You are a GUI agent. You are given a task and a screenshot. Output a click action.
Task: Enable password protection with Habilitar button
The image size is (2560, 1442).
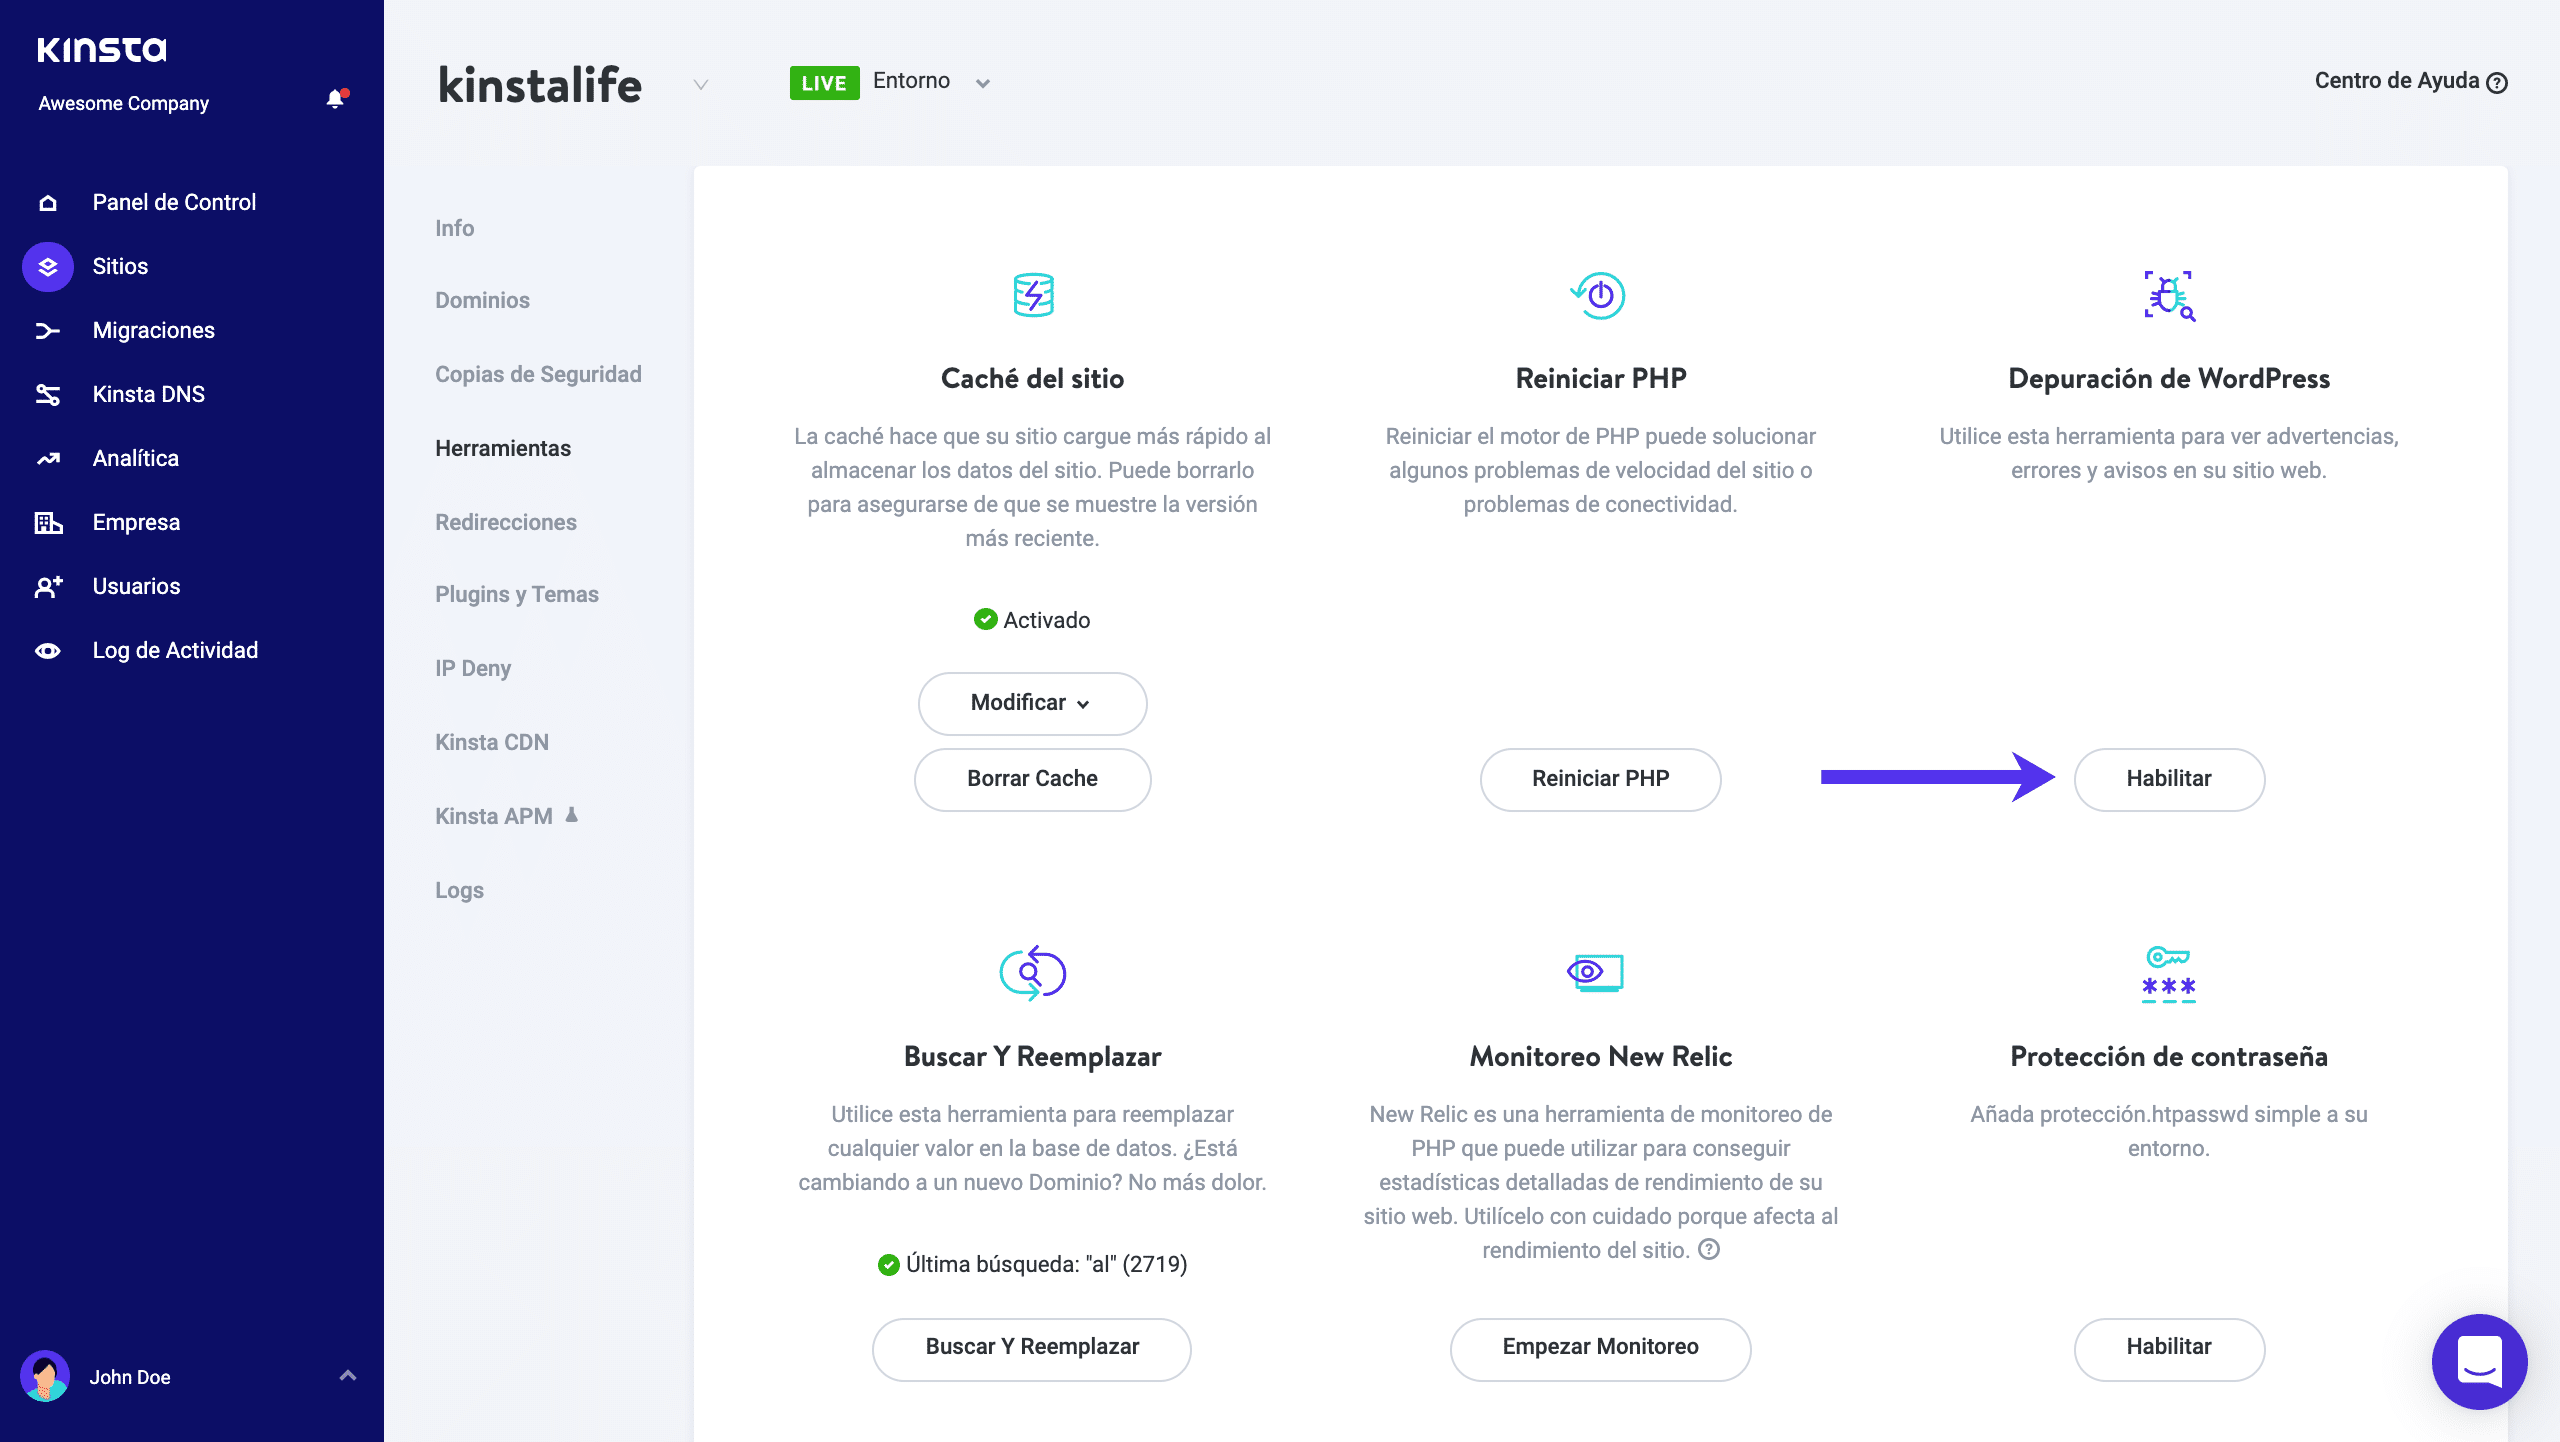[2168, 1347]
